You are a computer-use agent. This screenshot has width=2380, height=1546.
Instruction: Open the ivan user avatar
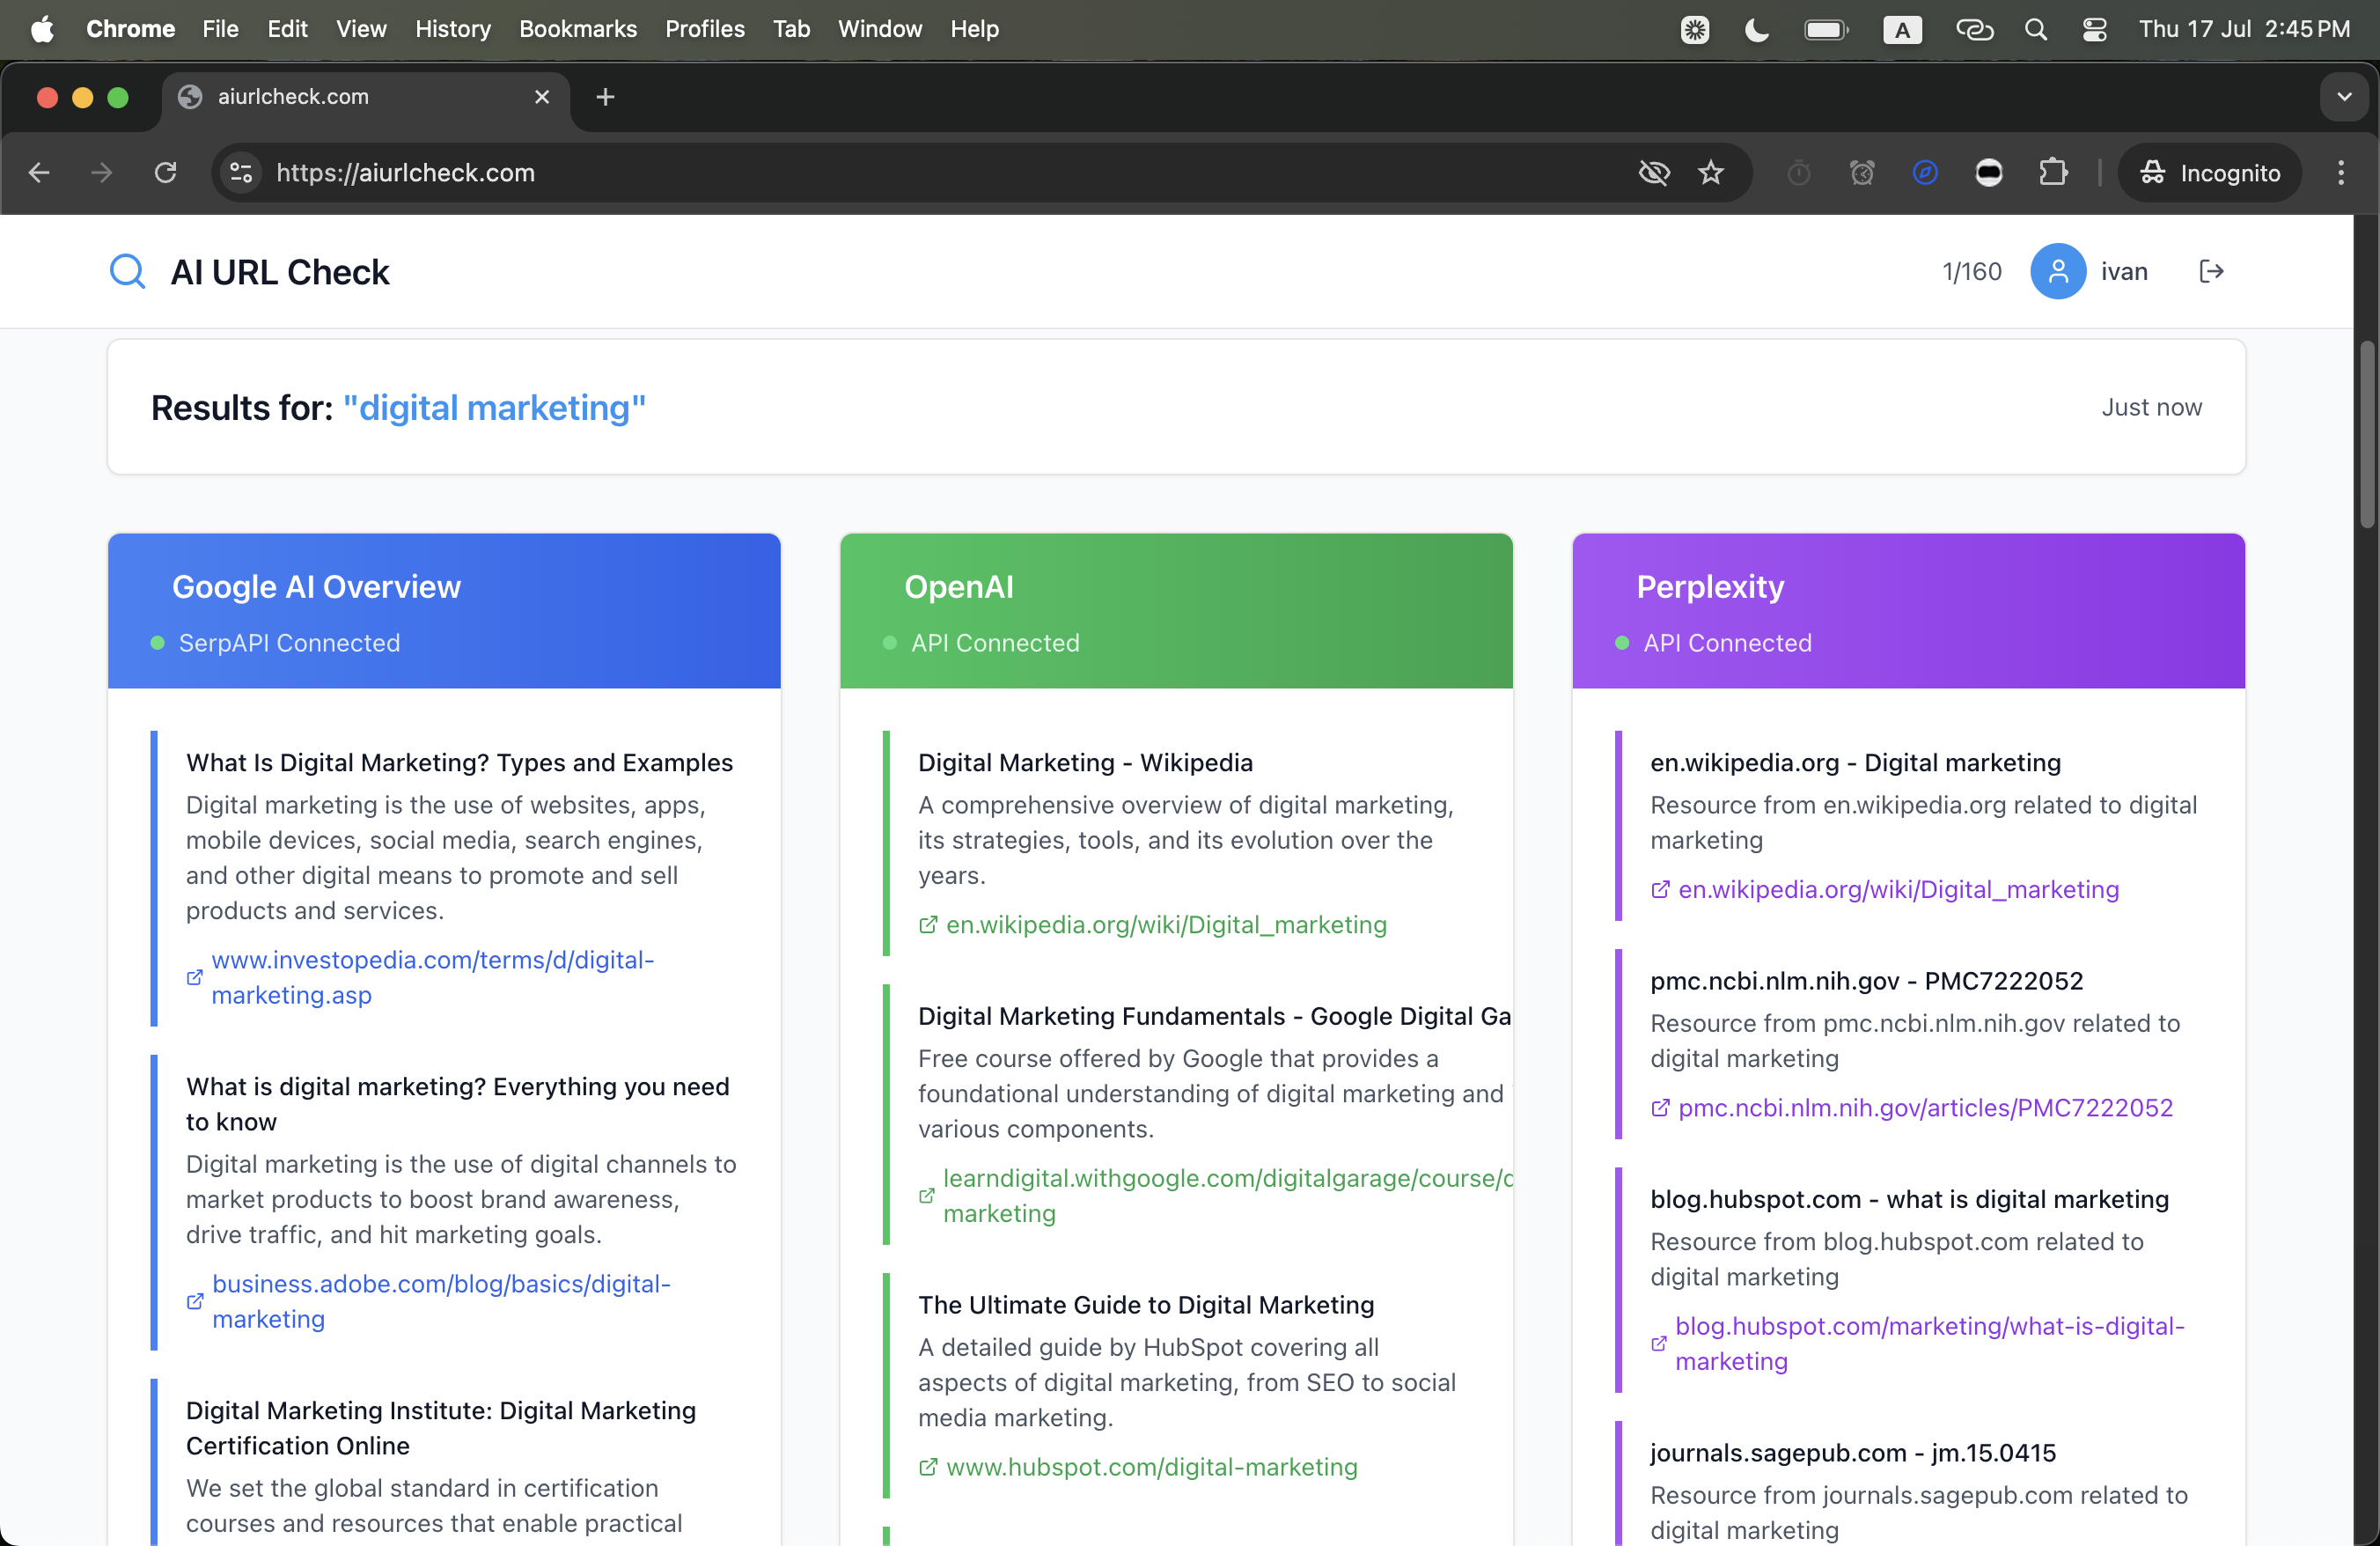(x=2057, y=271)
